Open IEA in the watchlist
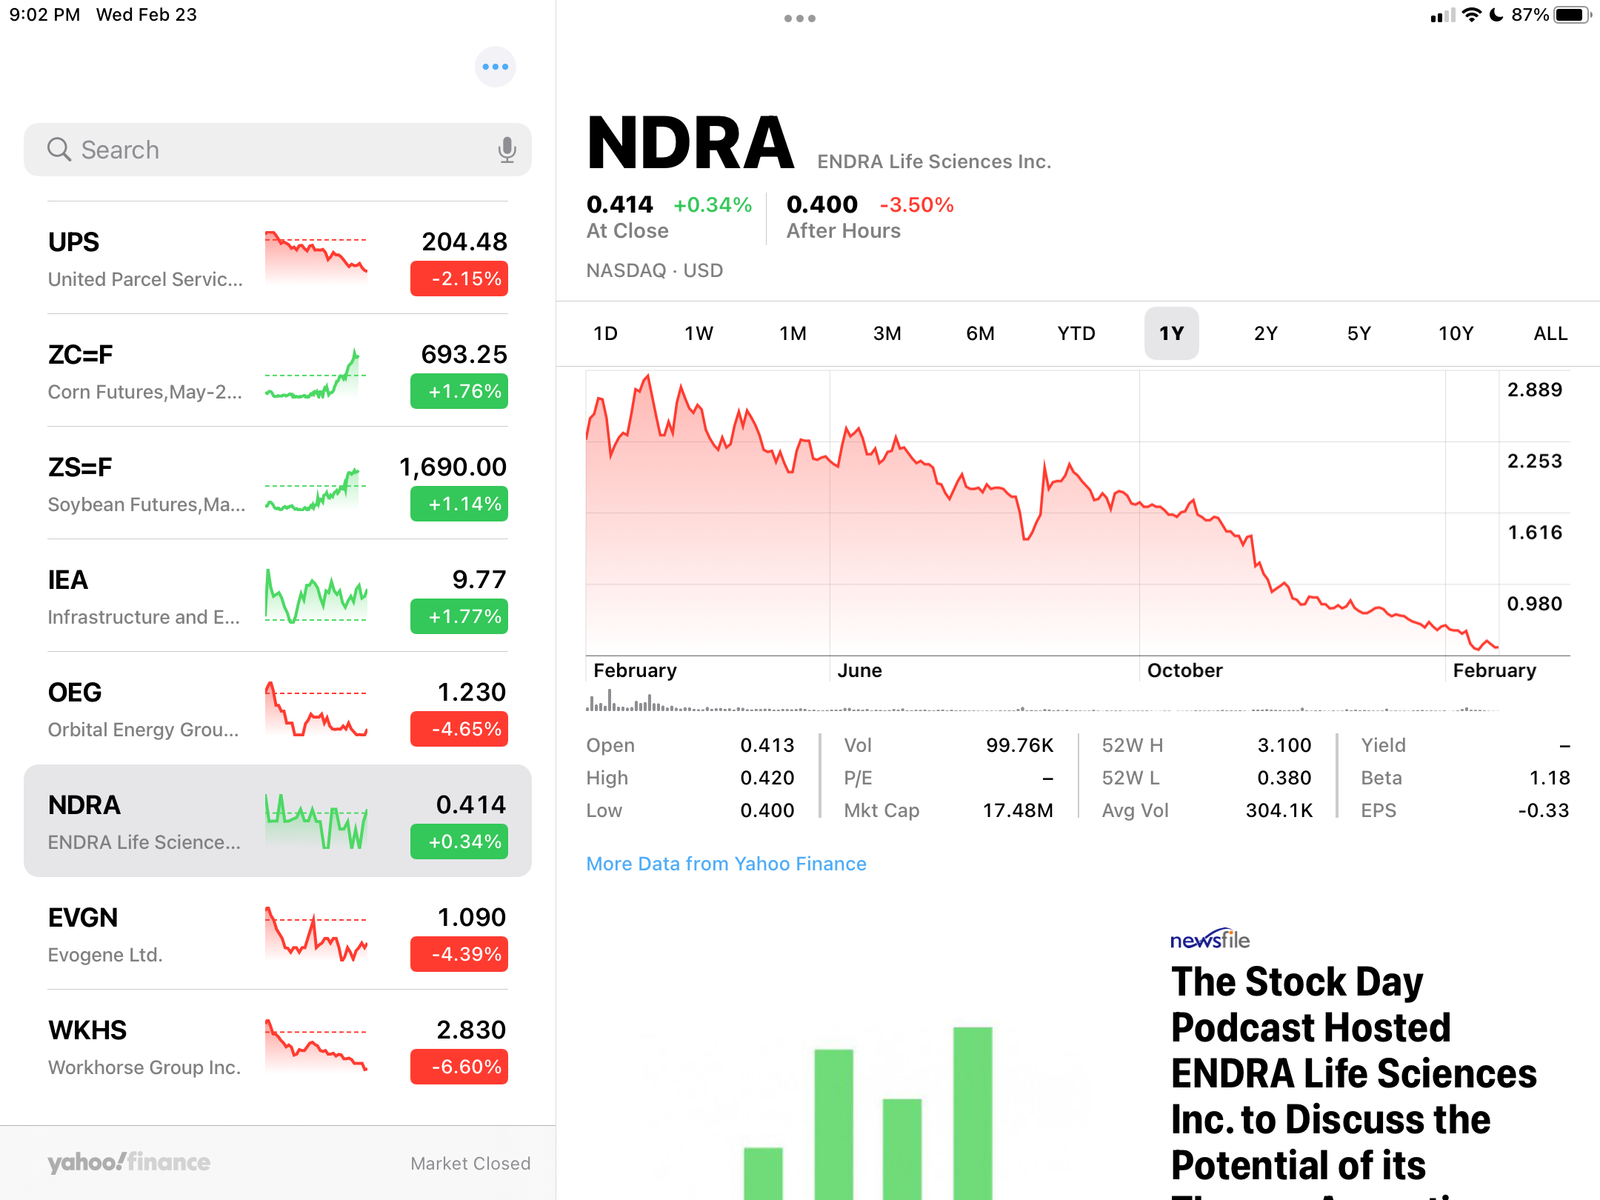The height and width of the screenshot is (1200, 1600). pyautogui.click(x=277, y=596)
